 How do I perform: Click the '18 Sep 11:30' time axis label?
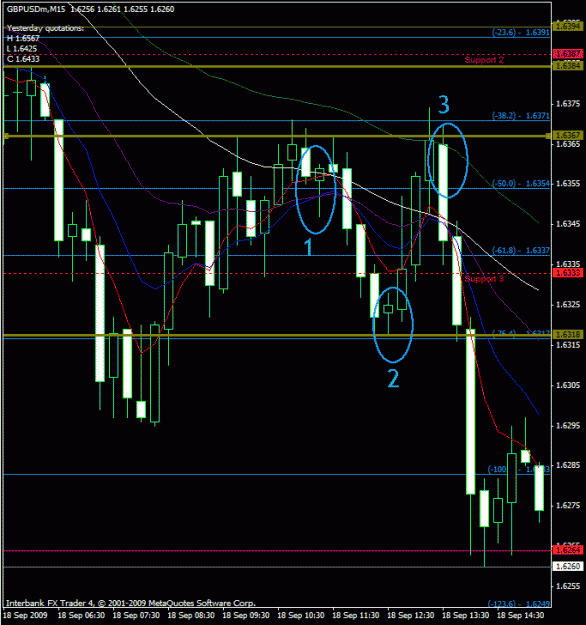356,615
